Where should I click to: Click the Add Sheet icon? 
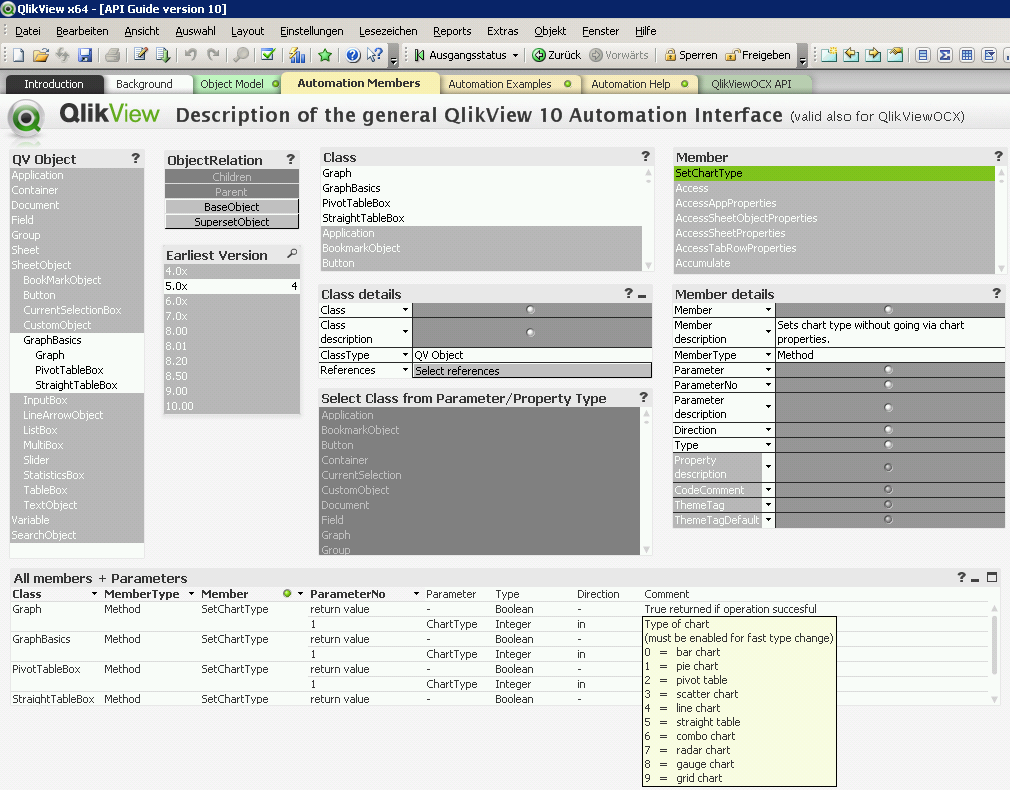[x=829, y=55]
